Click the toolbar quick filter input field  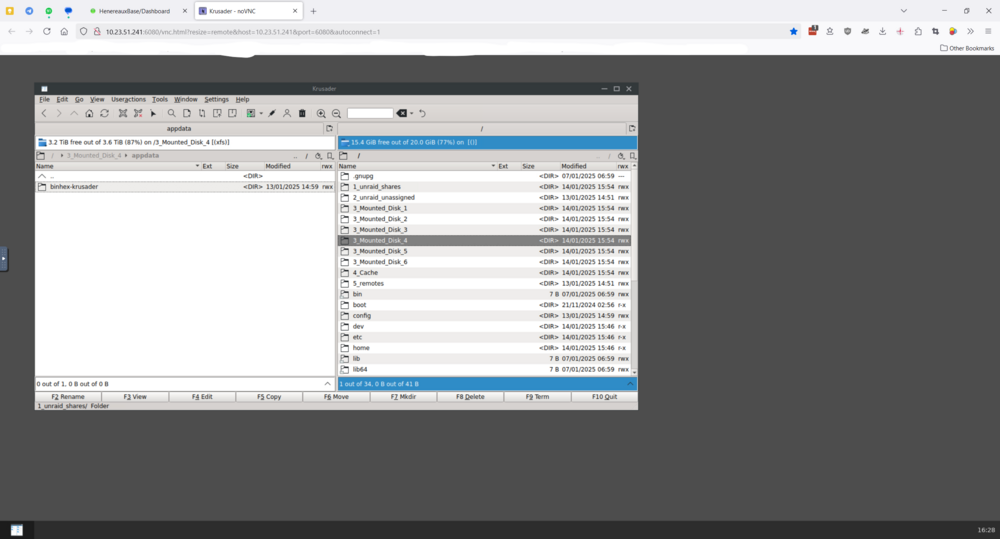pyautogui.click(x=370, y=114)
